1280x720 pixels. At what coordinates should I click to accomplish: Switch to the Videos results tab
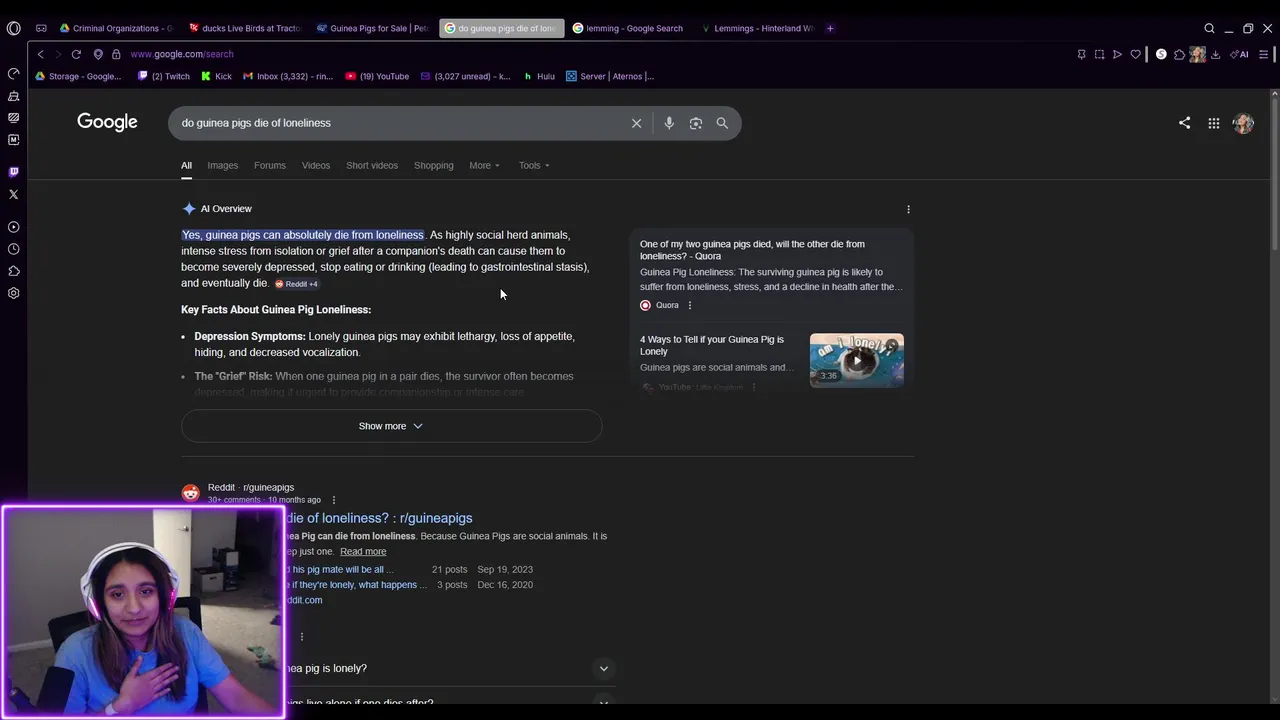316,165
